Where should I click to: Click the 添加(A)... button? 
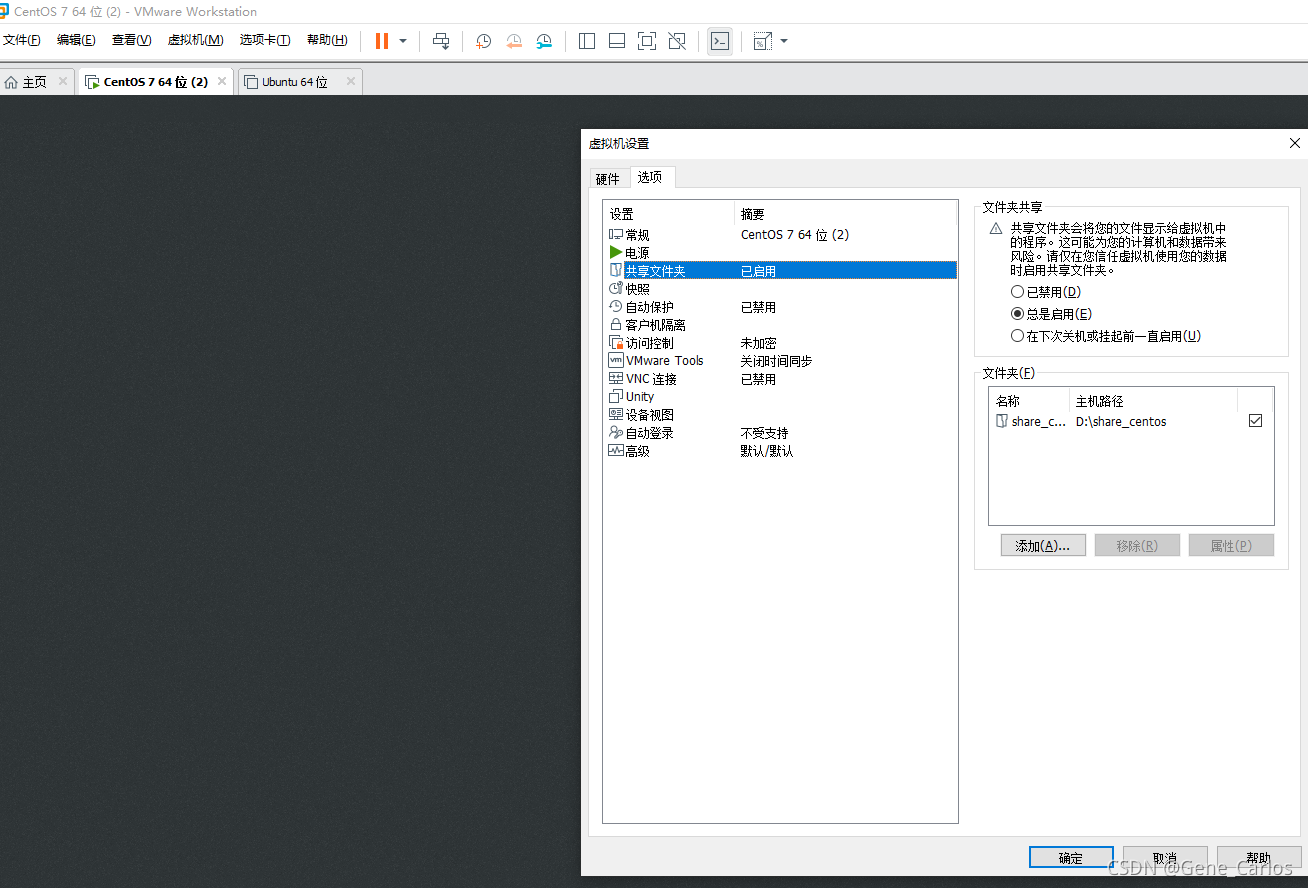click(x=1043, y=545)
